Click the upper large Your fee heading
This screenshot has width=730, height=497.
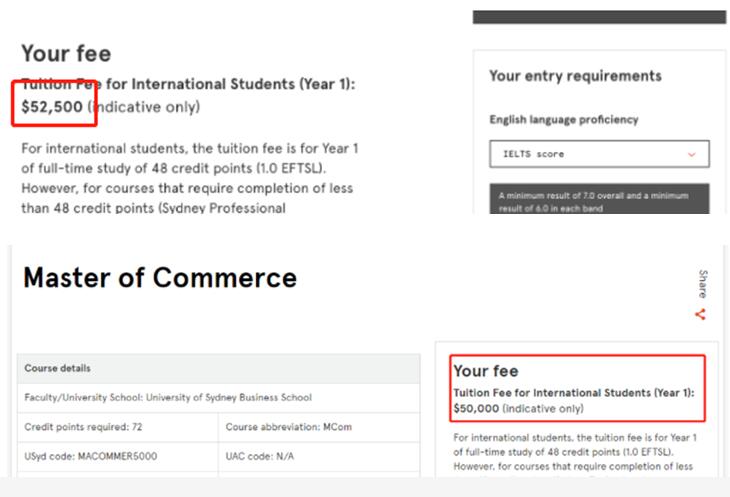(x=66, y=54)
